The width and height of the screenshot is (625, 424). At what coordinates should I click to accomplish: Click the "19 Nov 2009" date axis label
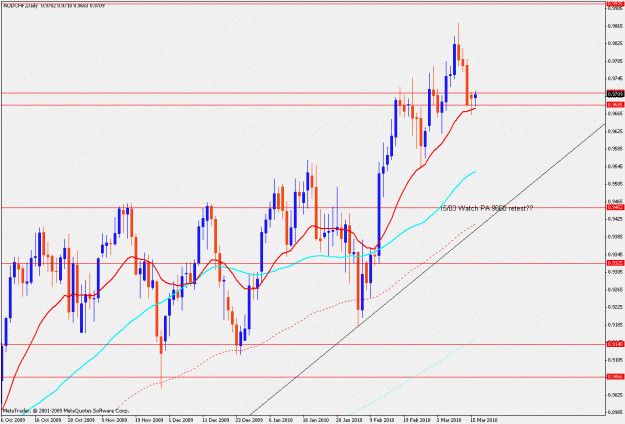pyautogui.click(x=149, y=420)
